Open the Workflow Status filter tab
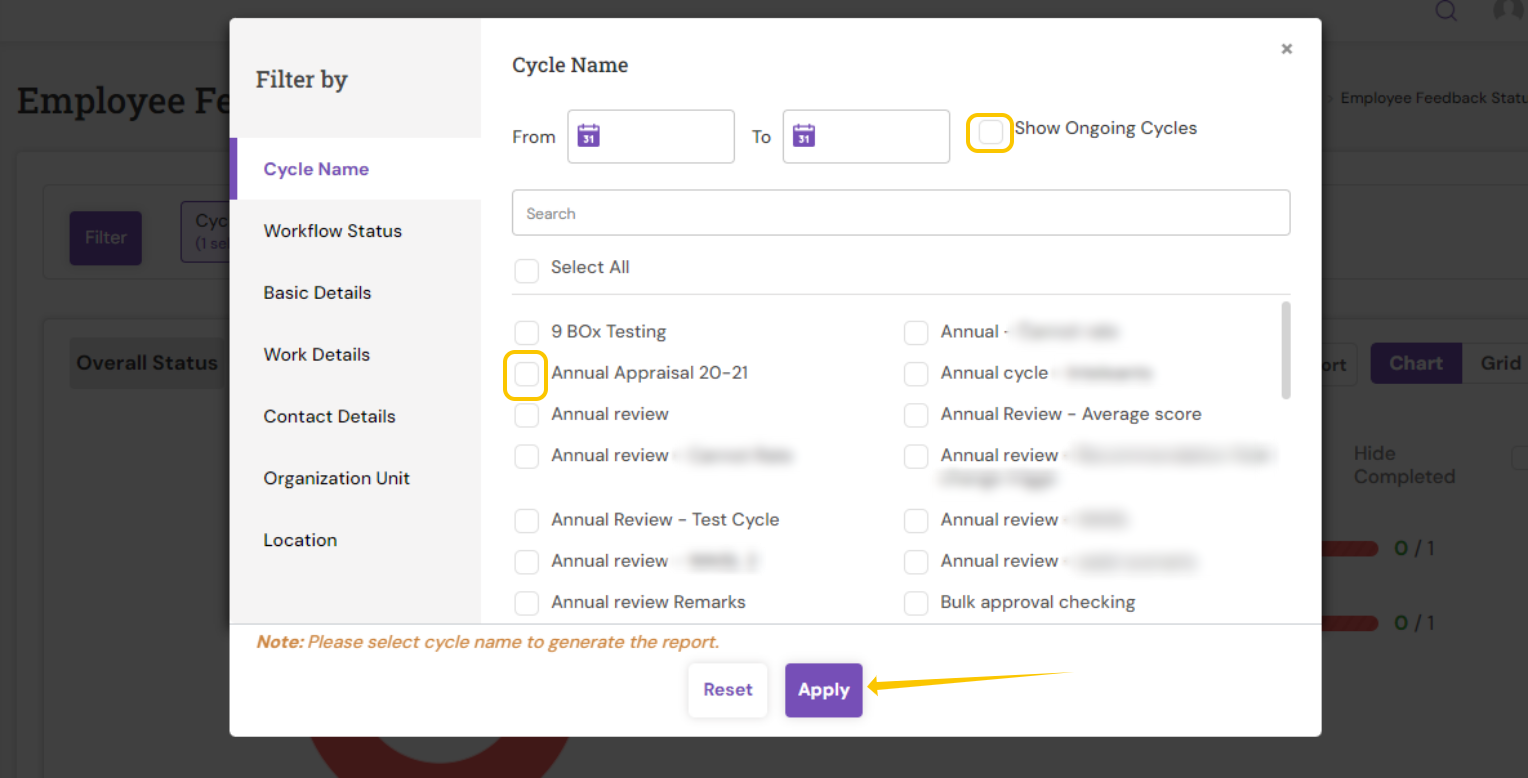 click(x=355, y=231)
